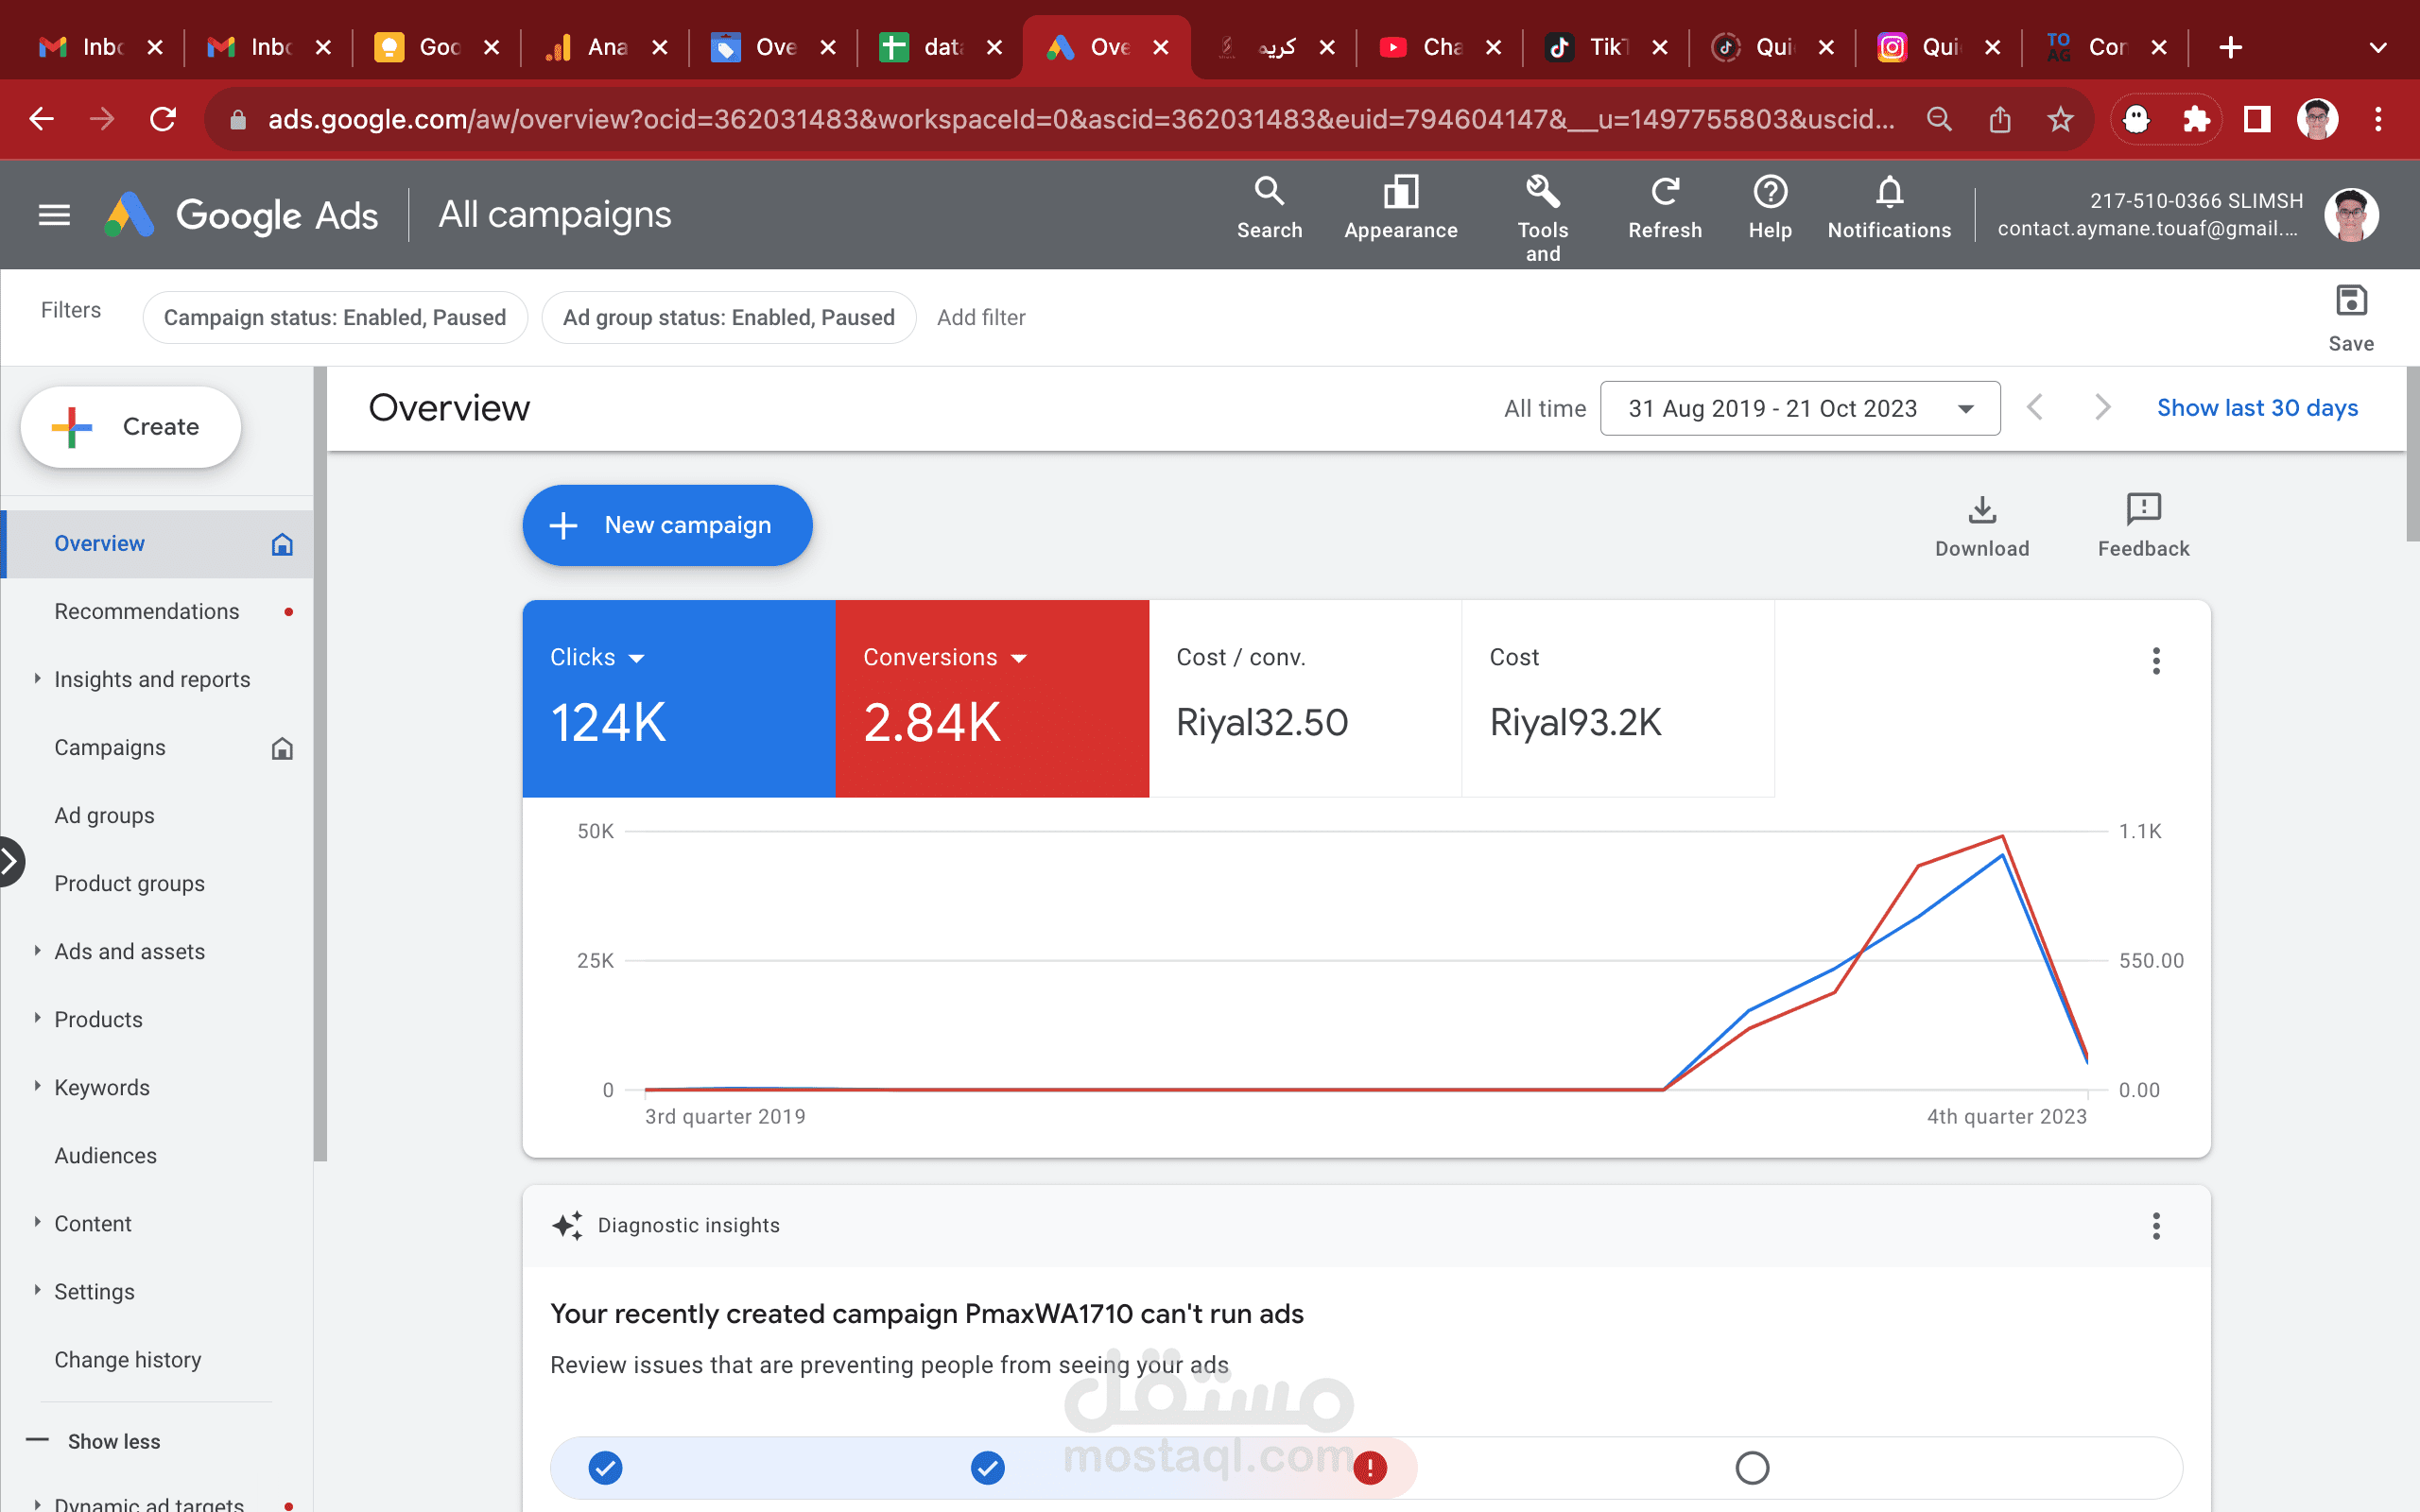Click the Appearance icon in header
This screenshot has width=2420, height=1512.
point(1400,192)
